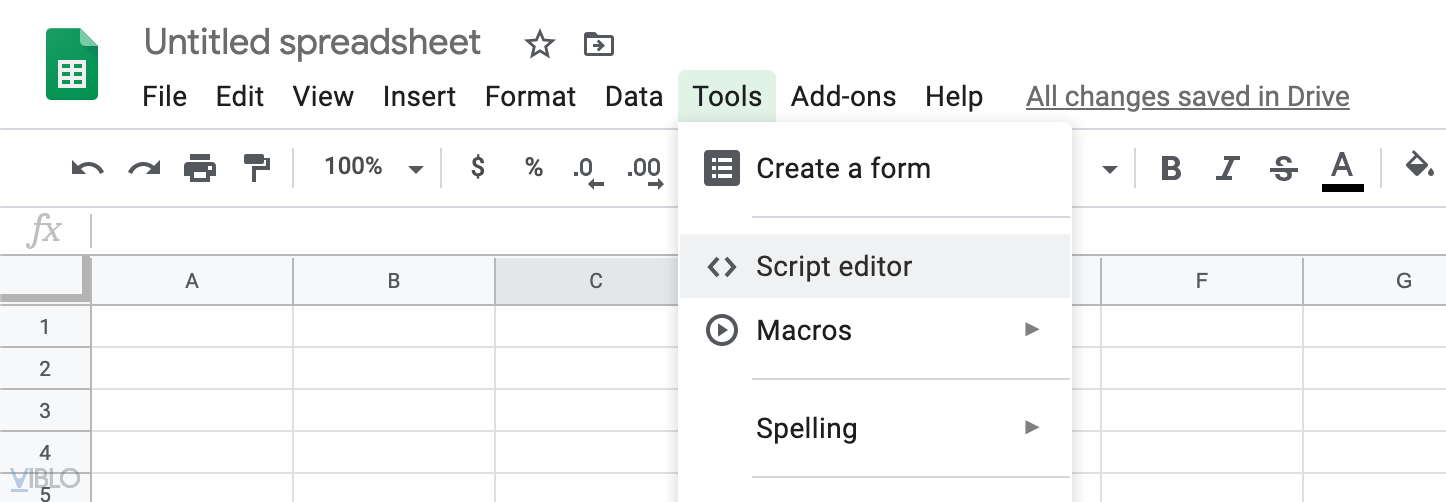Click All changes saved in Drive
Screen dimensions: 1446x502
point(1187,97)
